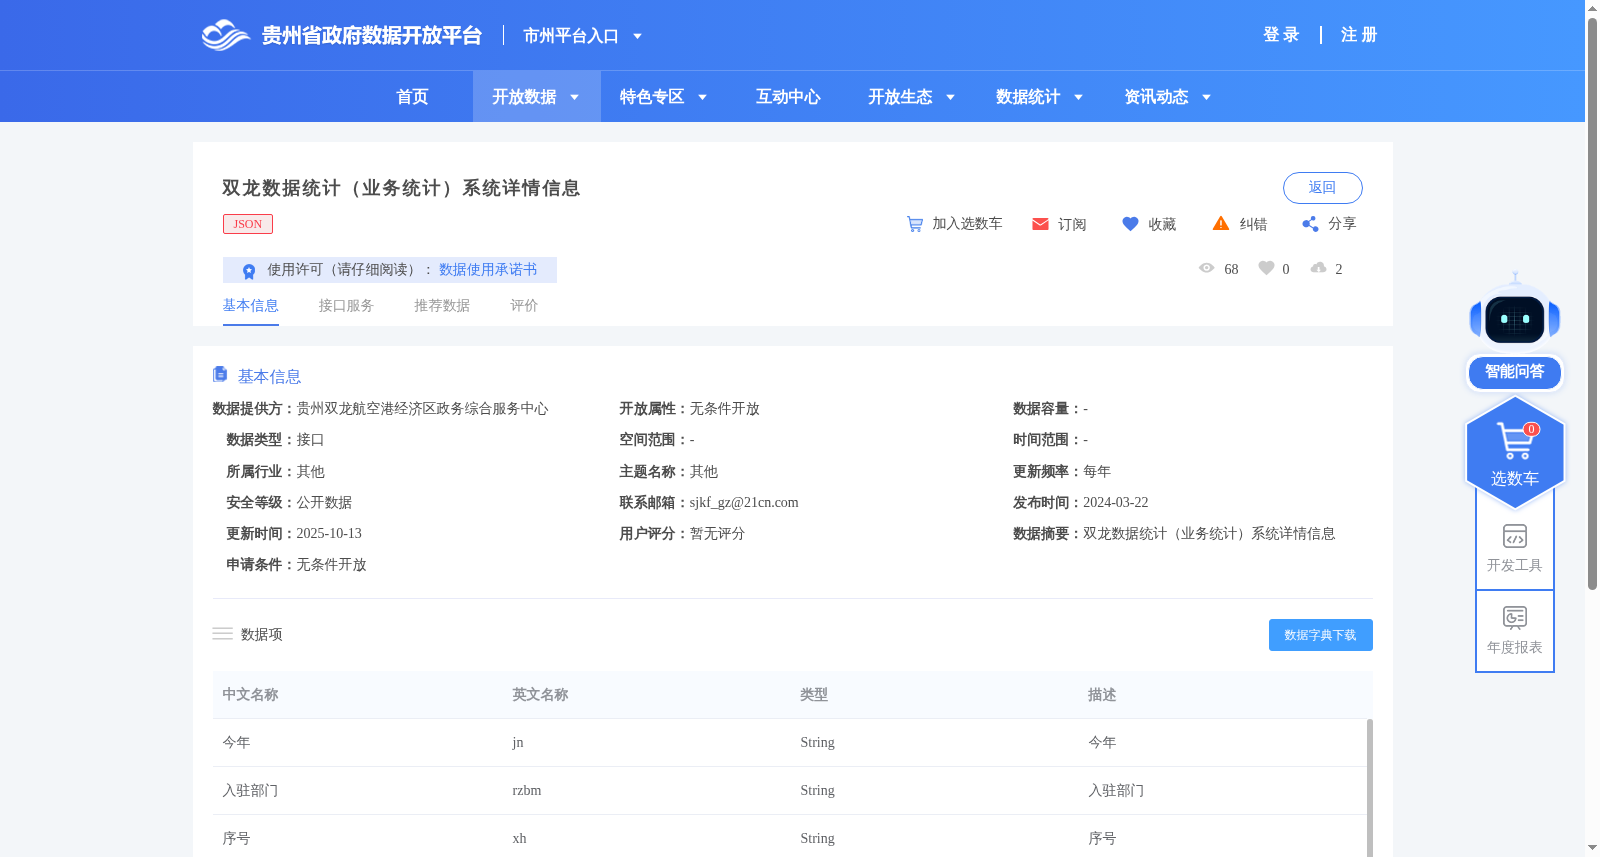Switch to the 推荐数据 tab
The image size is (1600, 857).
coord(442,306)
